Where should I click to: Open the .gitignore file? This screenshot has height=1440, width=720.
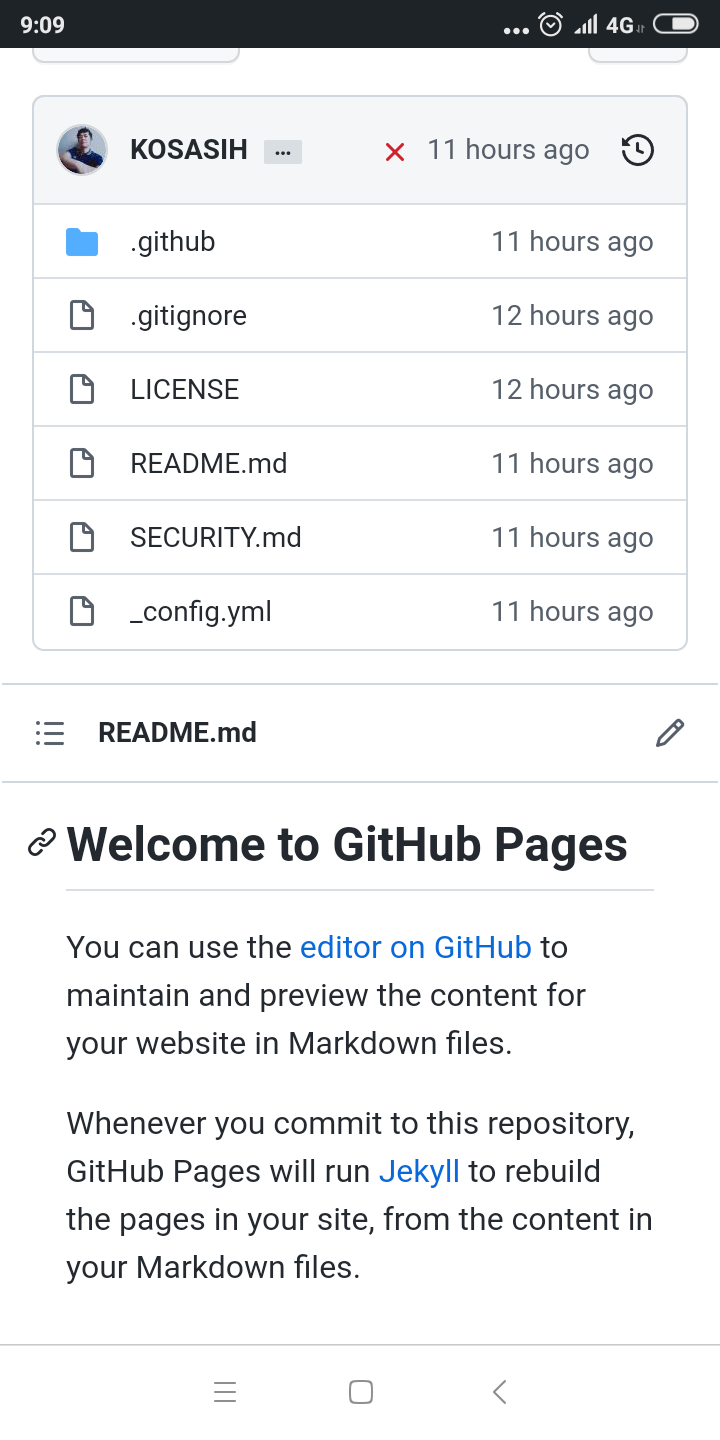(x=188, y=316)
